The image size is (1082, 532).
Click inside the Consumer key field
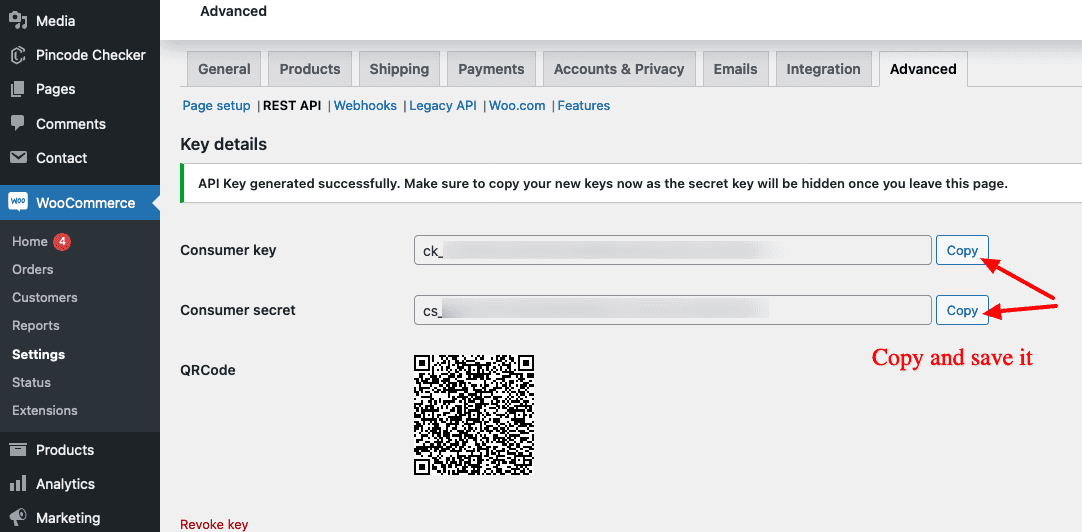click(x=672, y=250)
